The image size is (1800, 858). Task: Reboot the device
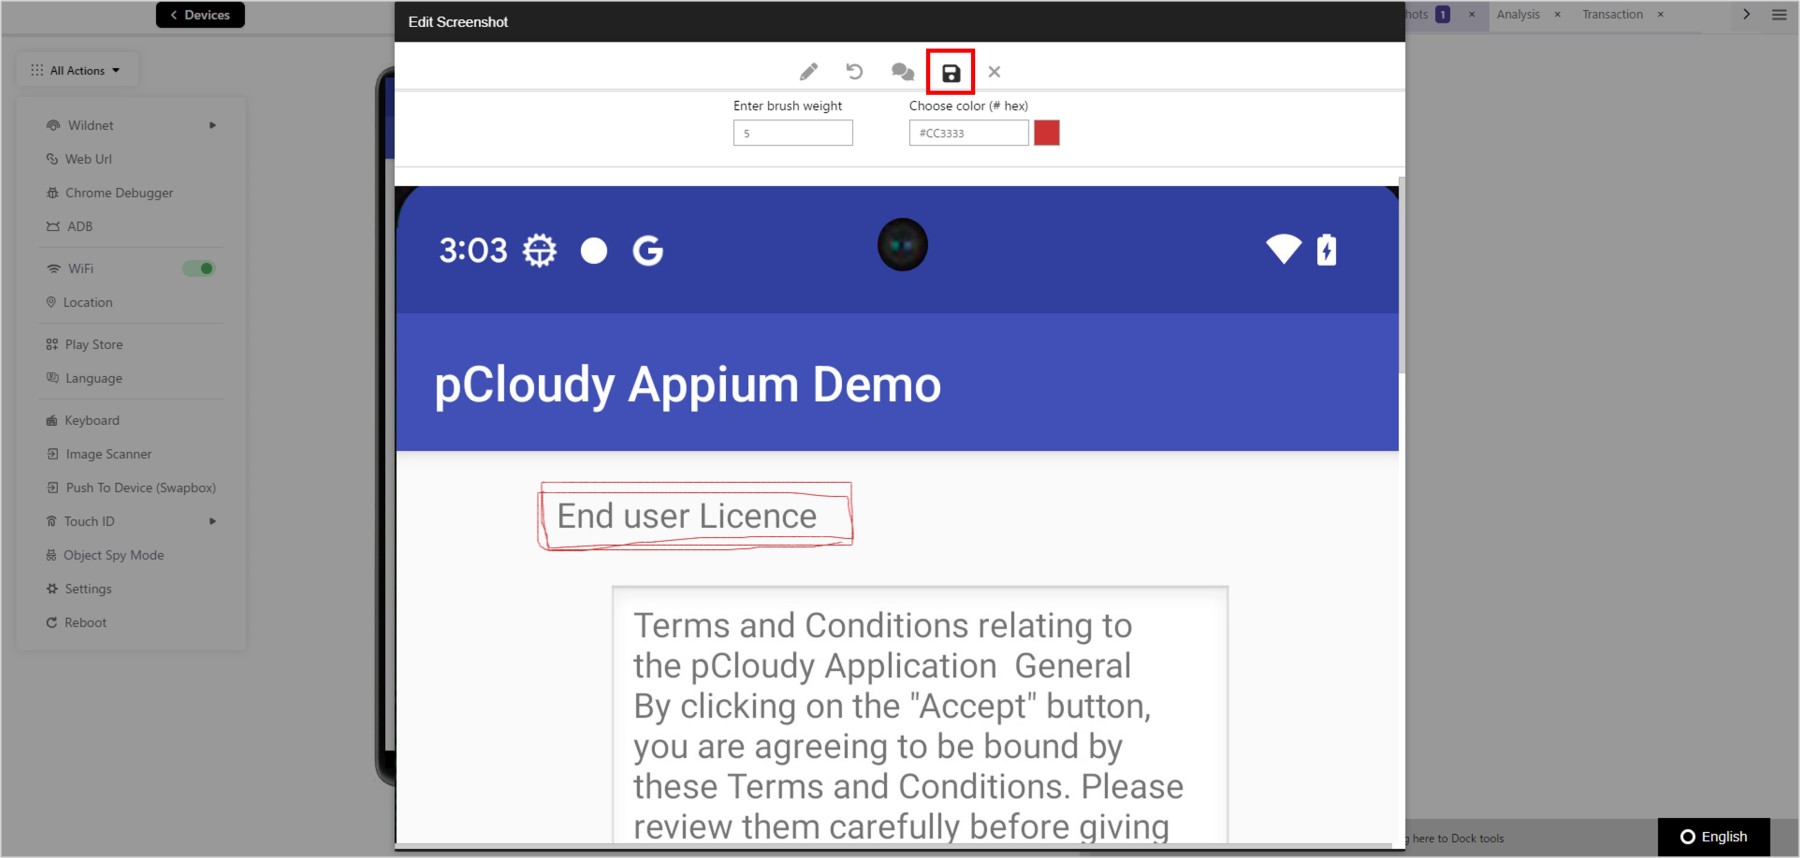tap(85, 623)
